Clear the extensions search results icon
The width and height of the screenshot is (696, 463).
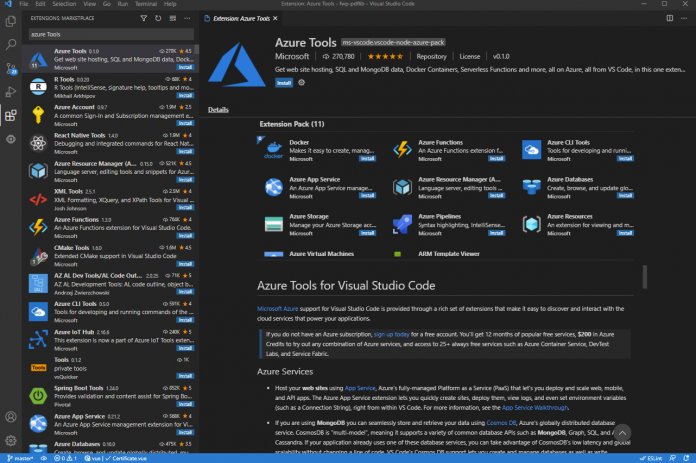point(173,18)
